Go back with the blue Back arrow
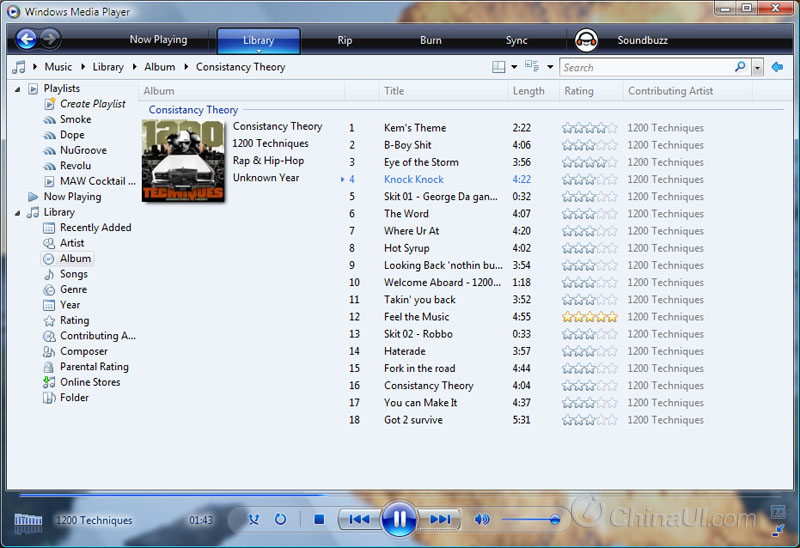800x548 pixels. [x=27, y=39]
